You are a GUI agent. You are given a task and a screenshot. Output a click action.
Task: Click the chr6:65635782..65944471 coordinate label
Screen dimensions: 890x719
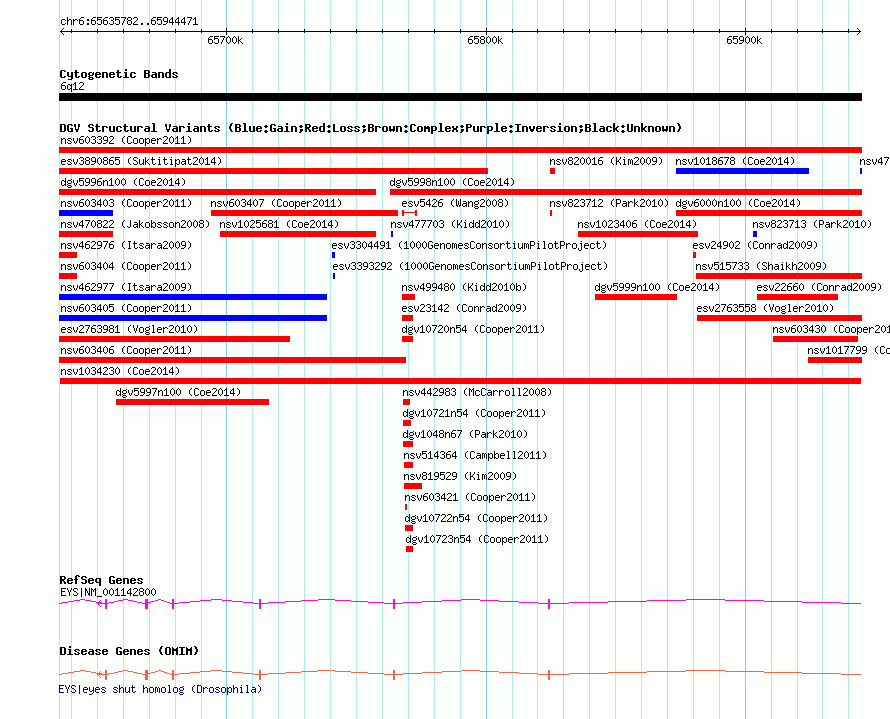point(129,22)
